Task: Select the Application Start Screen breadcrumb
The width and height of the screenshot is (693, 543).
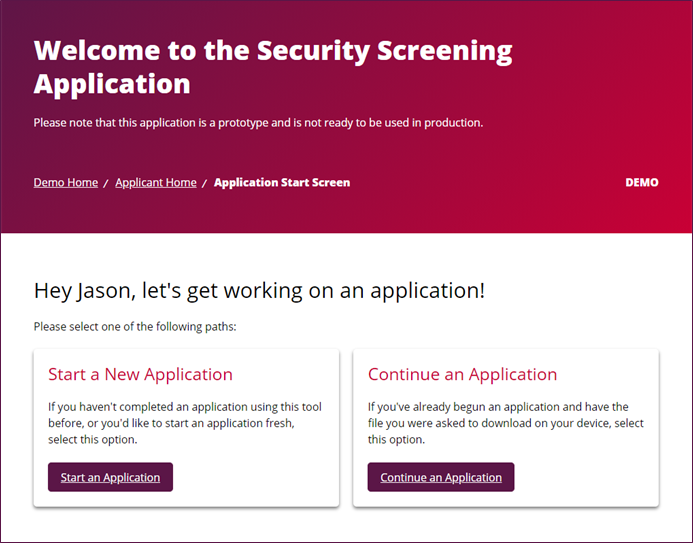Action: [x=282, y=183]
